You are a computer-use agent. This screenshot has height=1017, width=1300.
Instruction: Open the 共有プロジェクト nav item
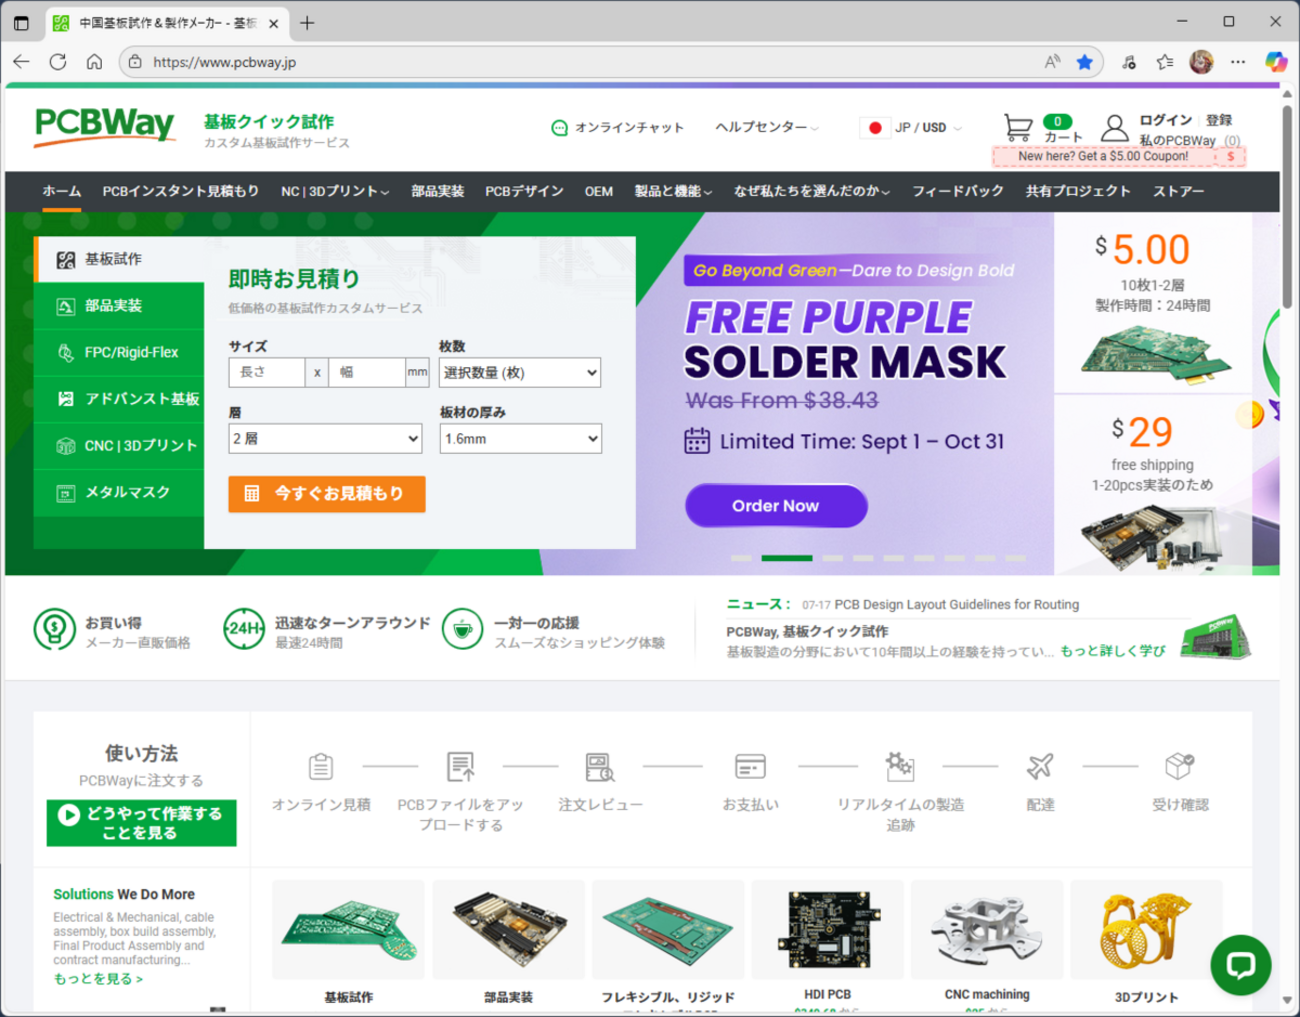point(1078,191)
